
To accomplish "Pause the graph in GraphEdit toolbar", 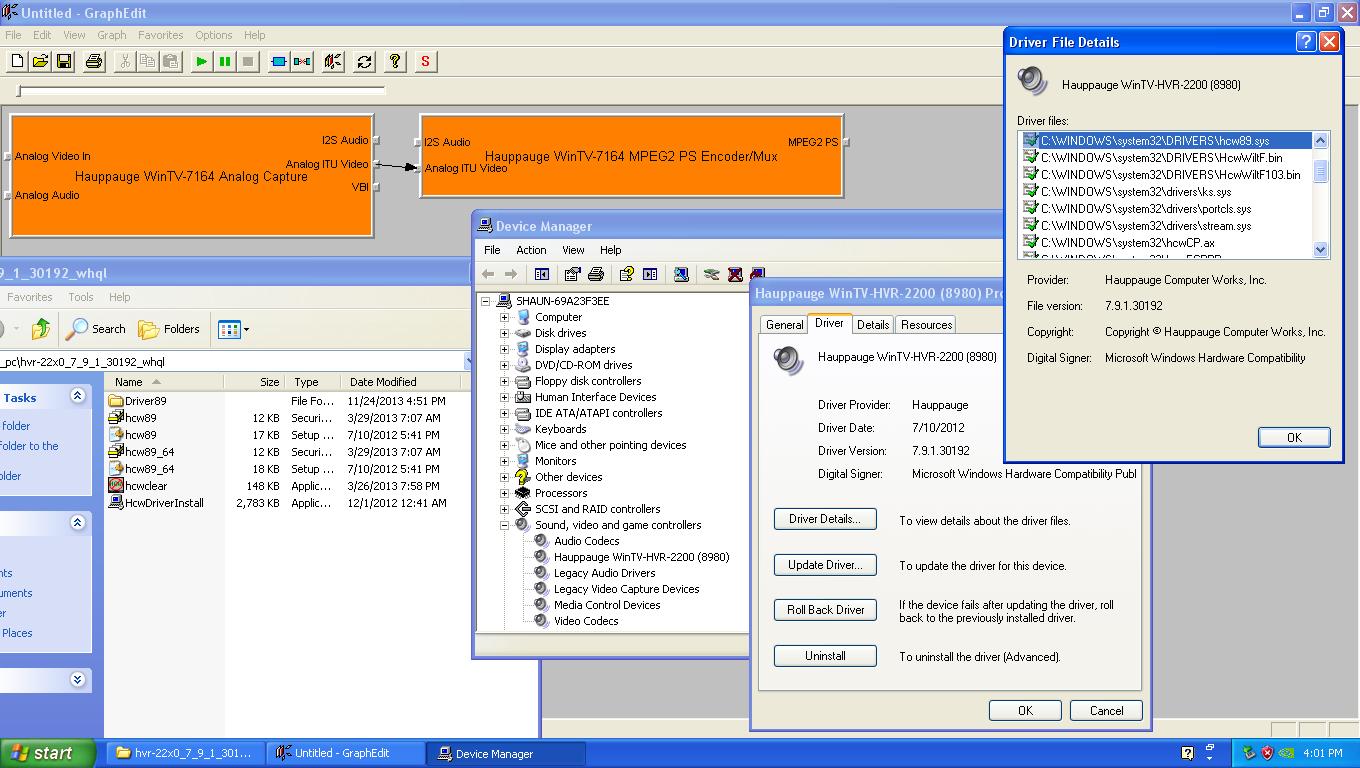I will [x=225, y=62].
